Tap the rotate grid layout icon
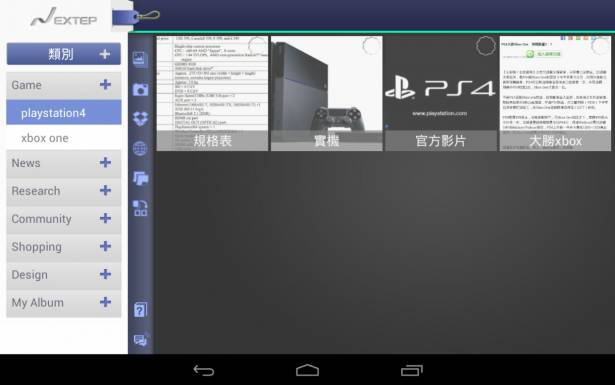This screenshot has width=615, height=385. (140, 208)
